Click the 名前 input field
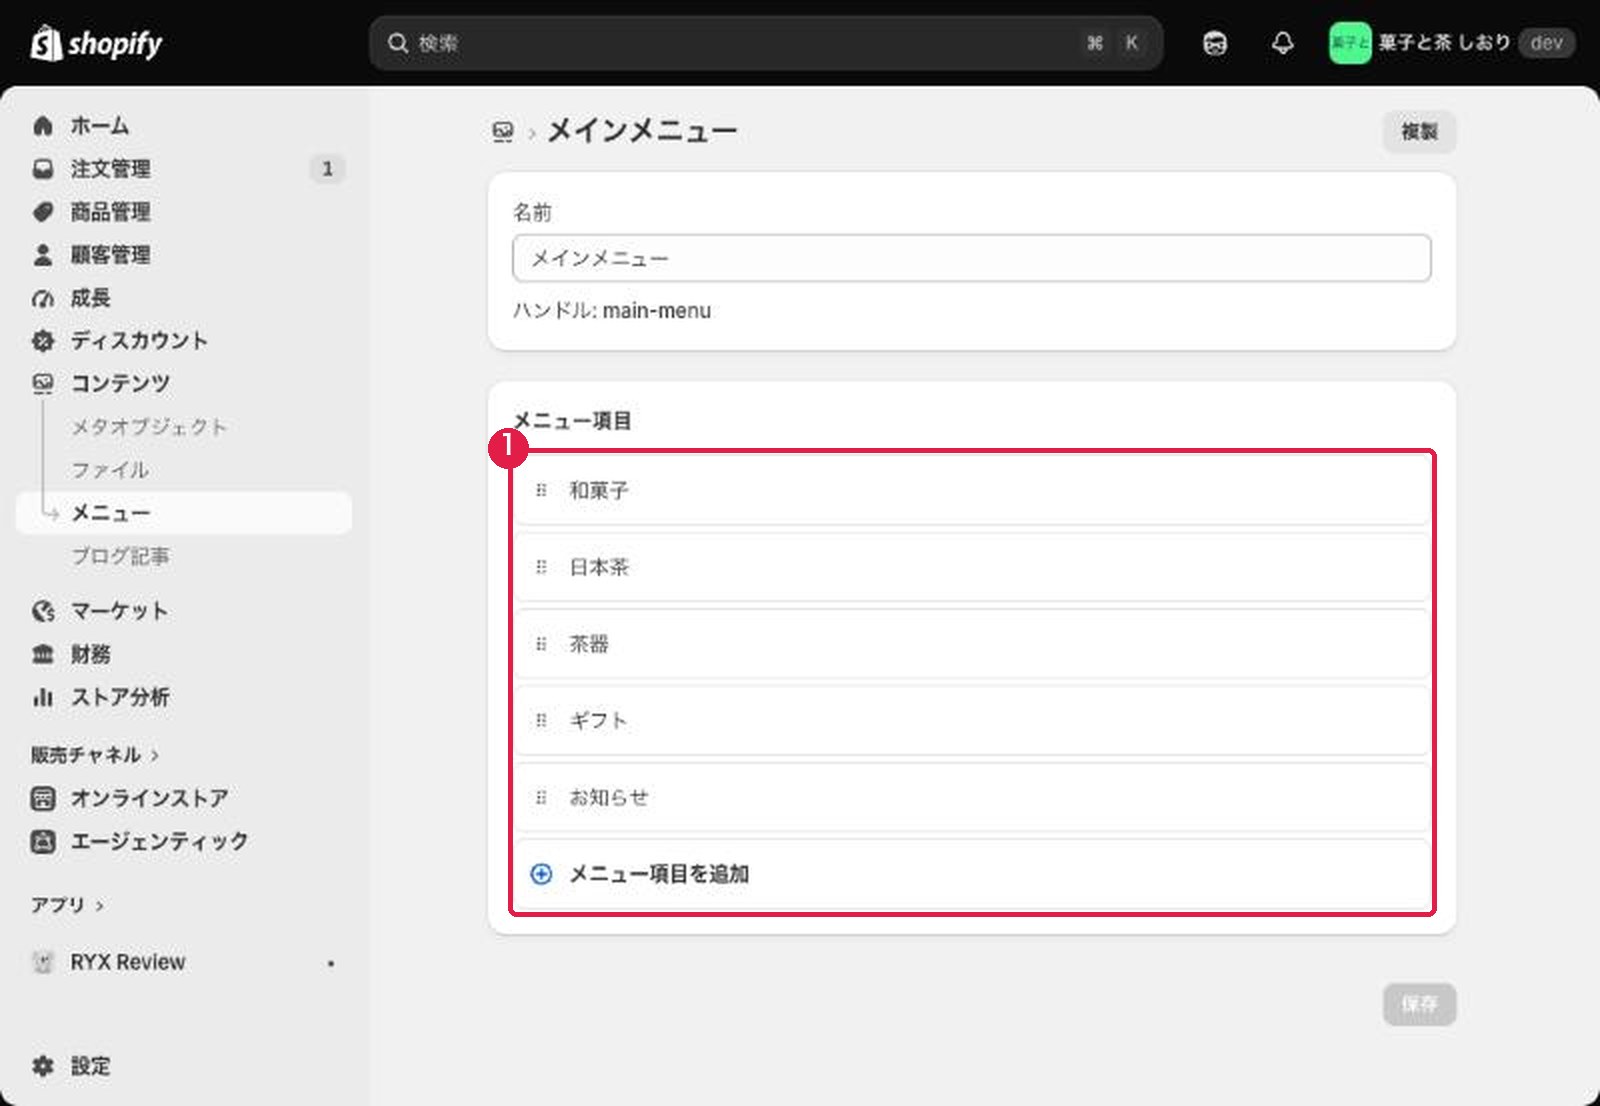This screenshot has width=1600, height=1106. point(971,258)
